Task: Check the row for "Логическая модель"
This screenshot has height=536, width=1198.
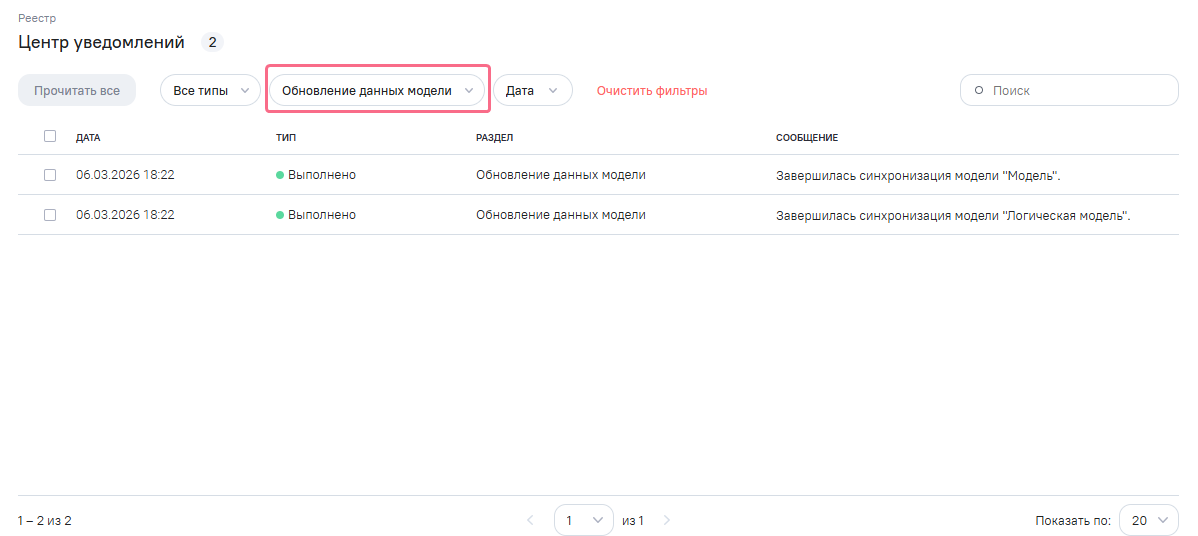Action: (50, 215)
